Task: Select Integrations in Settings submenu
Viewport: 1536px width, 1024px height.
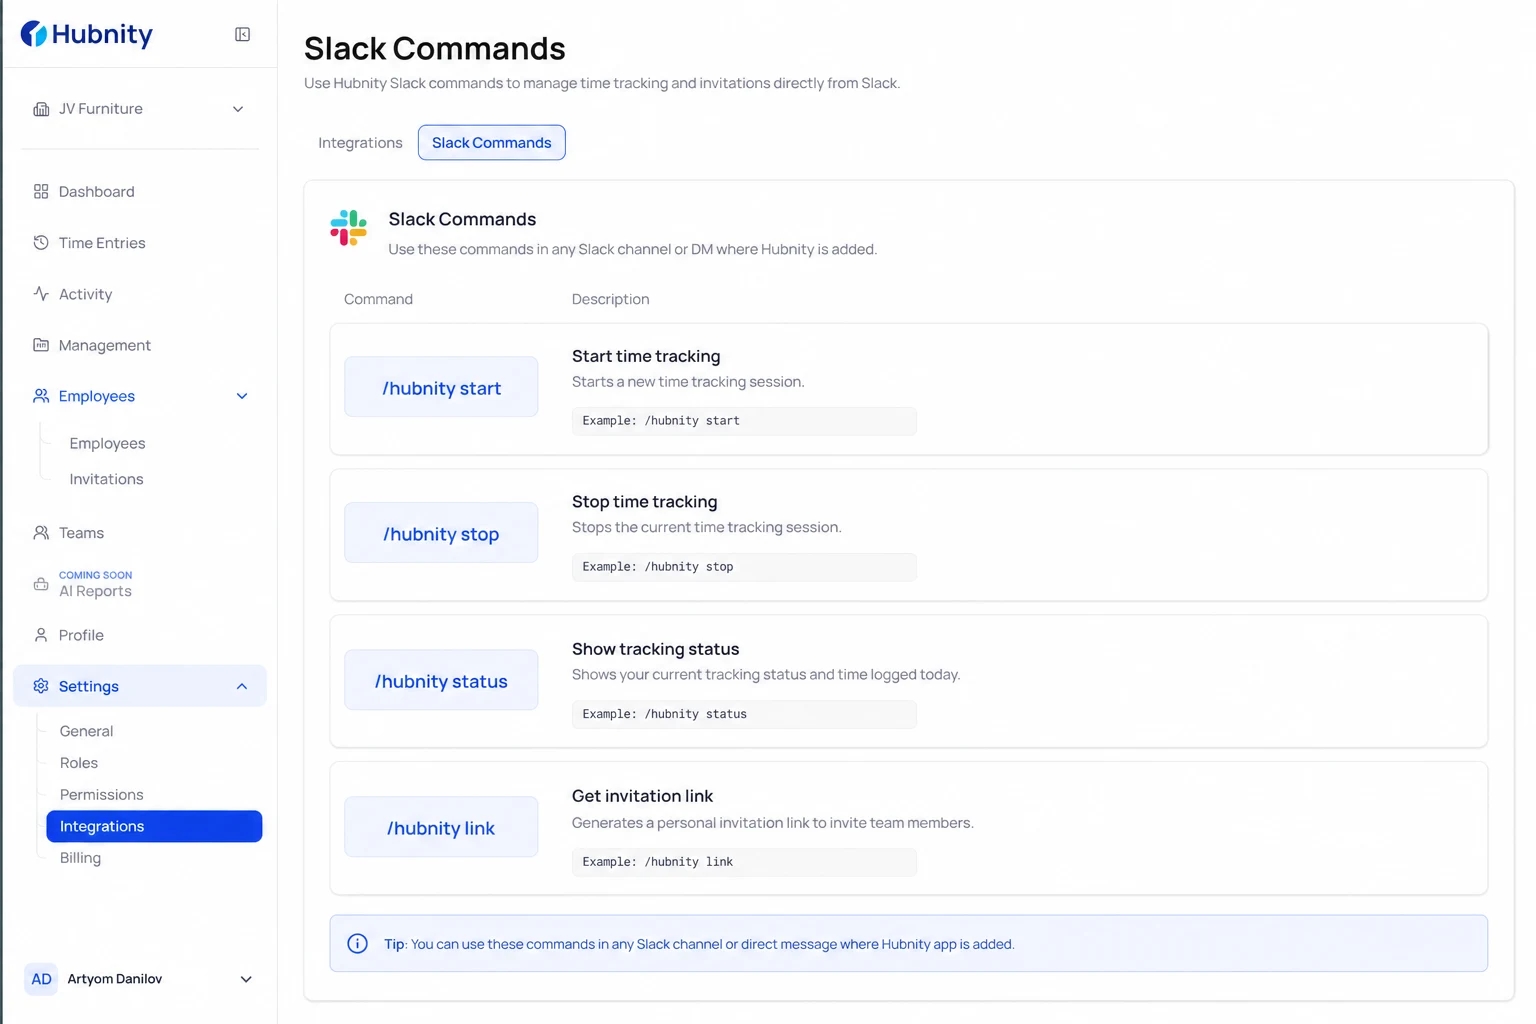Action: coord(154,826)
